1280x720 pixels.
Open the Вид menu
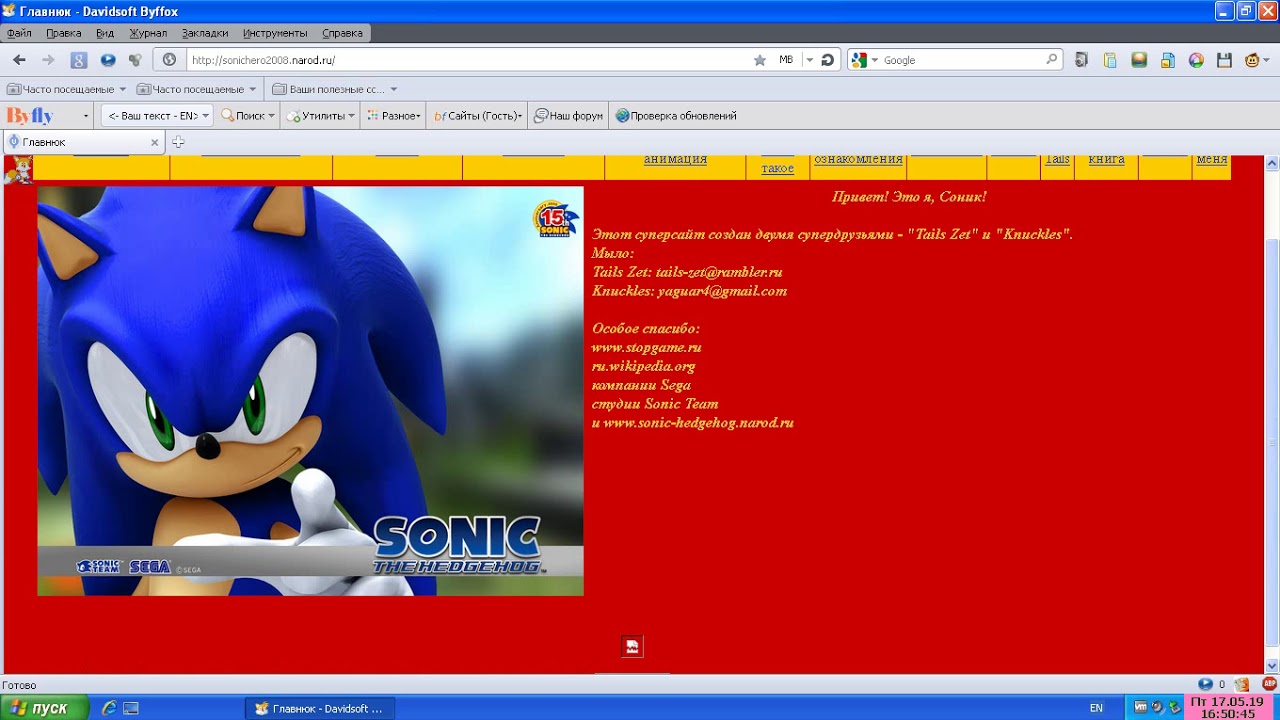(x=105, y=33)
